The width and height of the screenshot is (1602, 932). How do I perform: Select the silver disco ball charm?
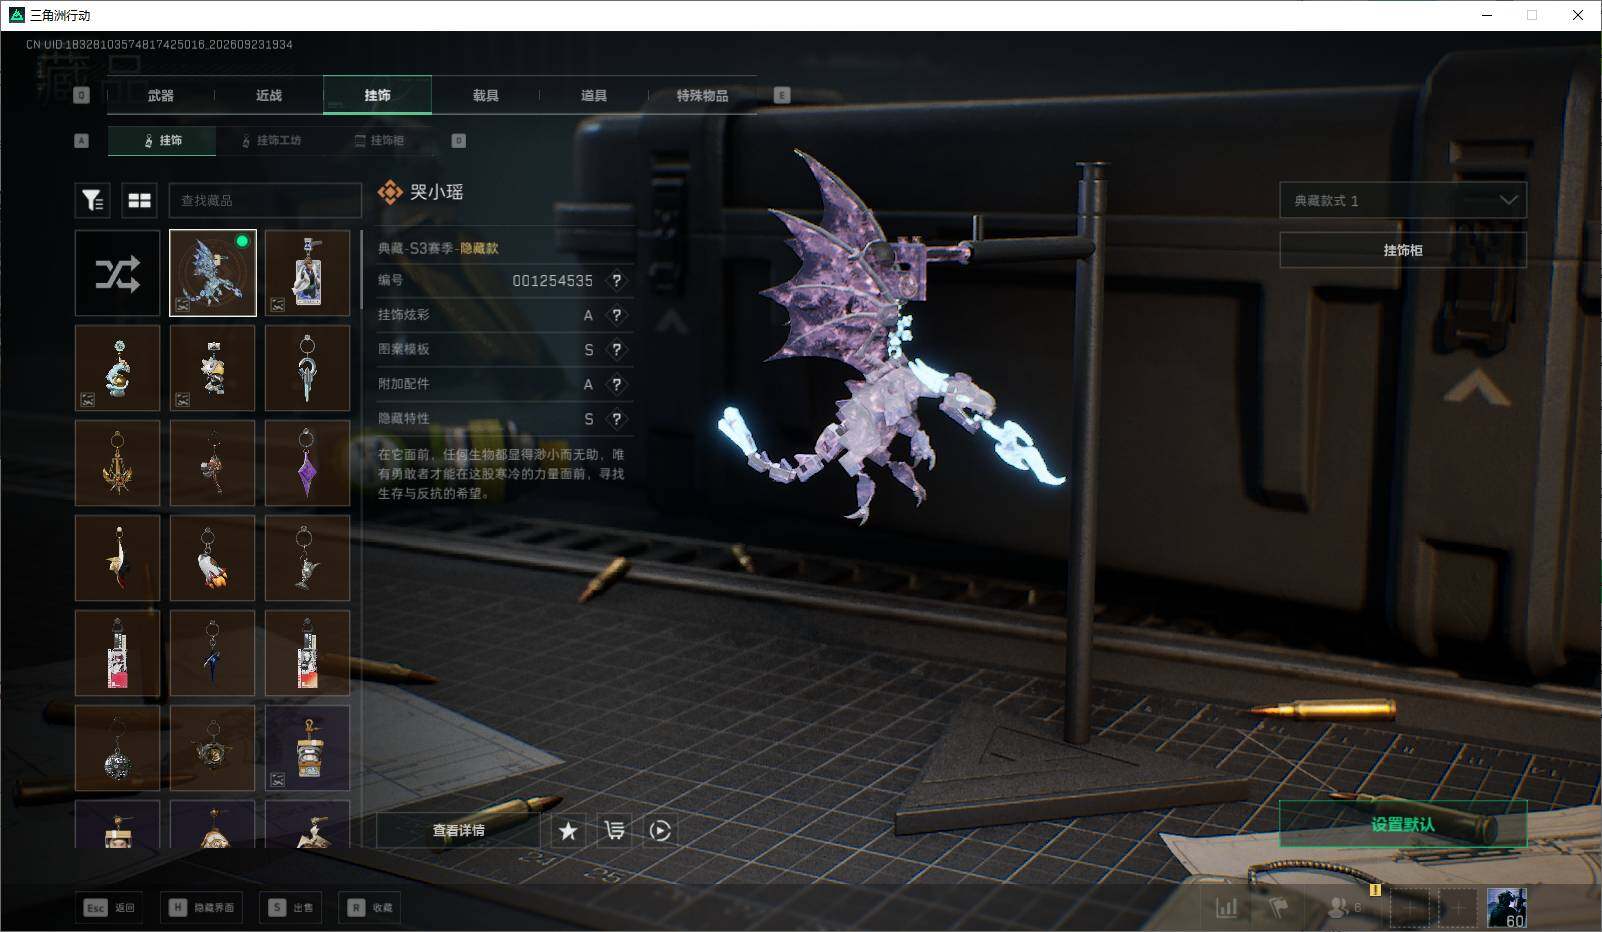117,748
